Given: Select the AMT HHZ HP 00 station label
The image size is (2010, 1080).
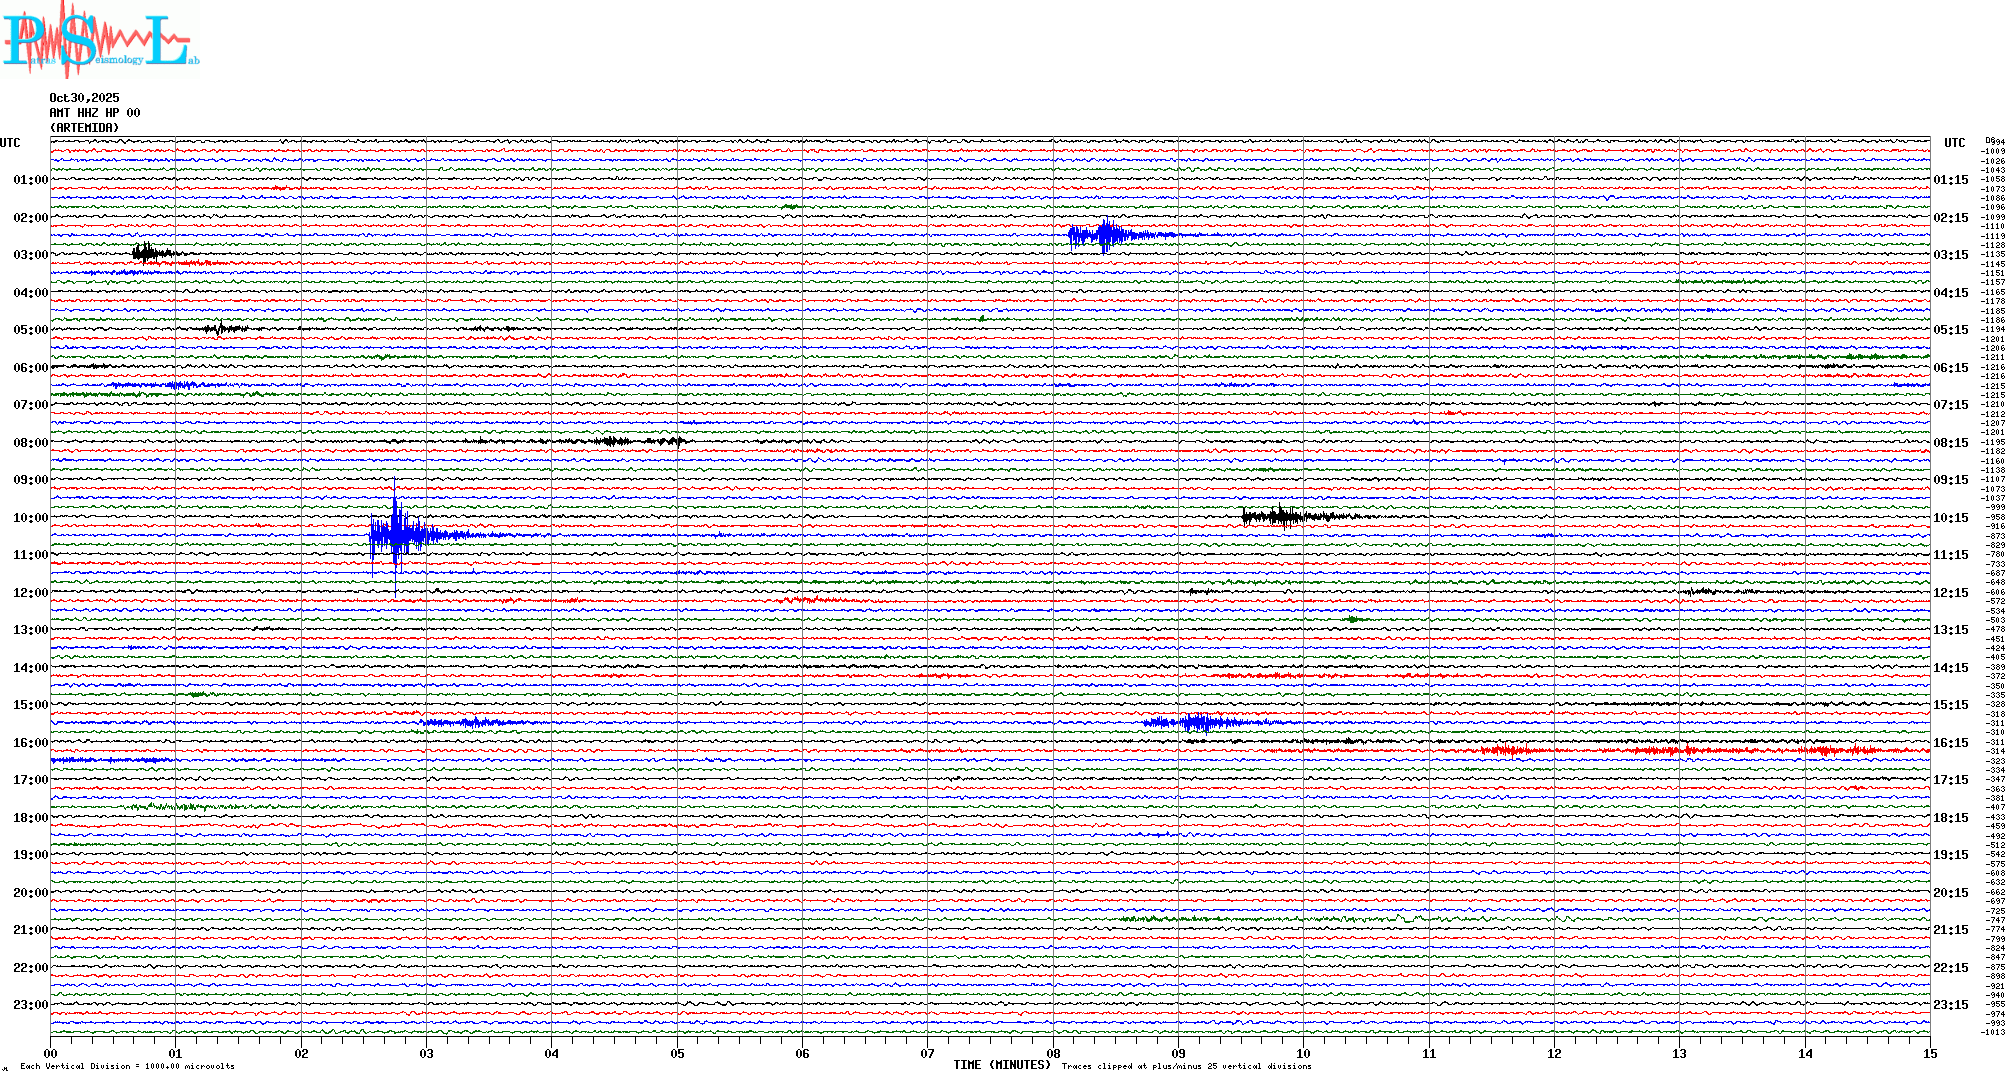Looking at the screenshot, I should [x=95, y=113].
